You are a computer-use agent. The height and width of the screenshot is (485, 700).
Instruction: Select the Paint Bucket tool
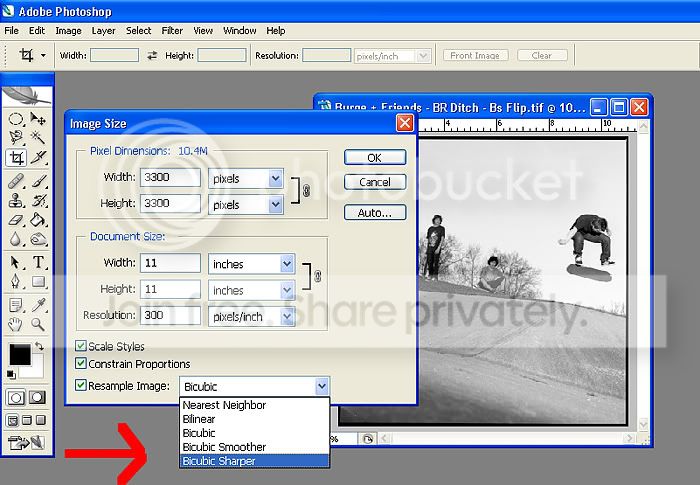pyautogui.click(x=39, y=220)
